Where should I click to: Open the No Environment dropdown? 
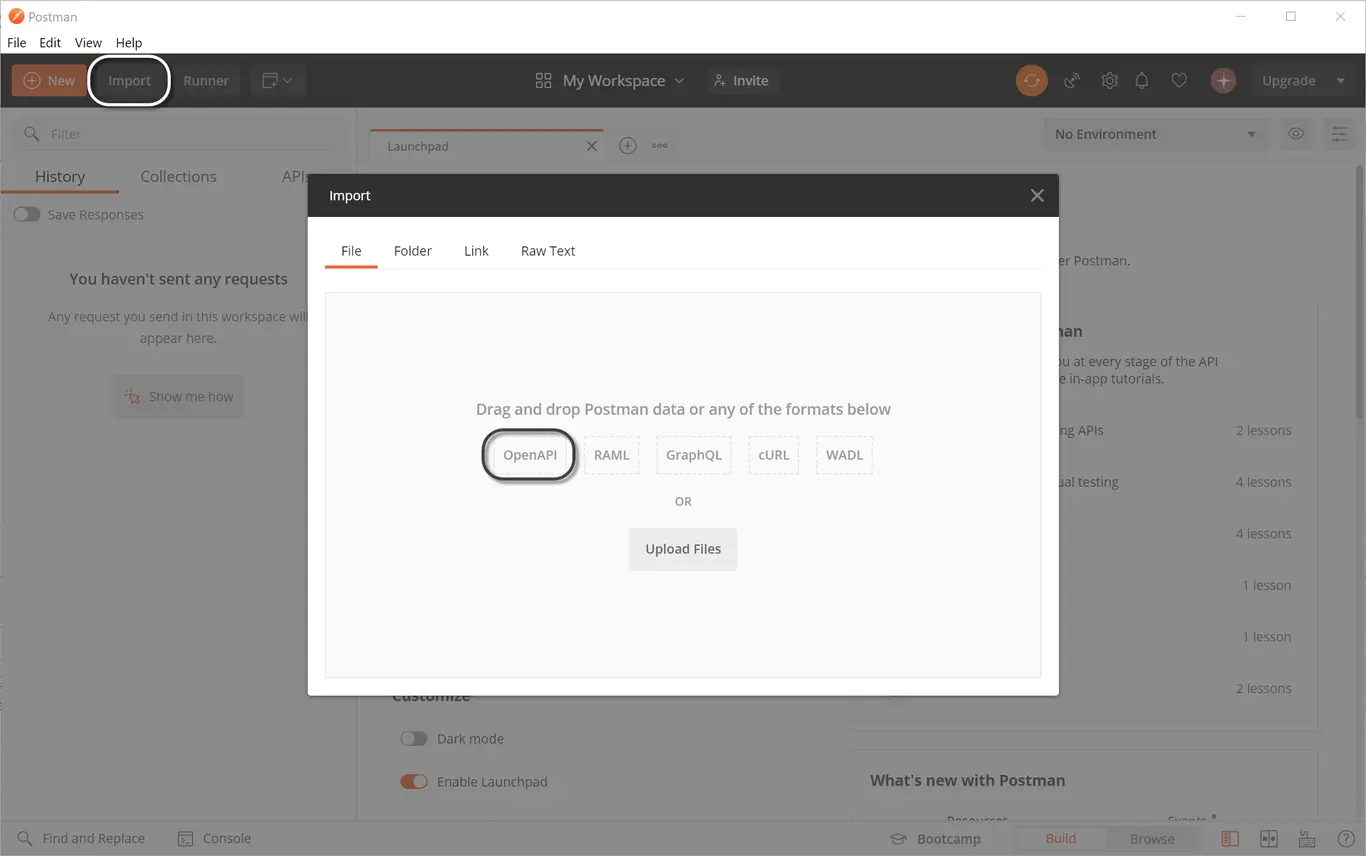click(x=1155, y=134)
